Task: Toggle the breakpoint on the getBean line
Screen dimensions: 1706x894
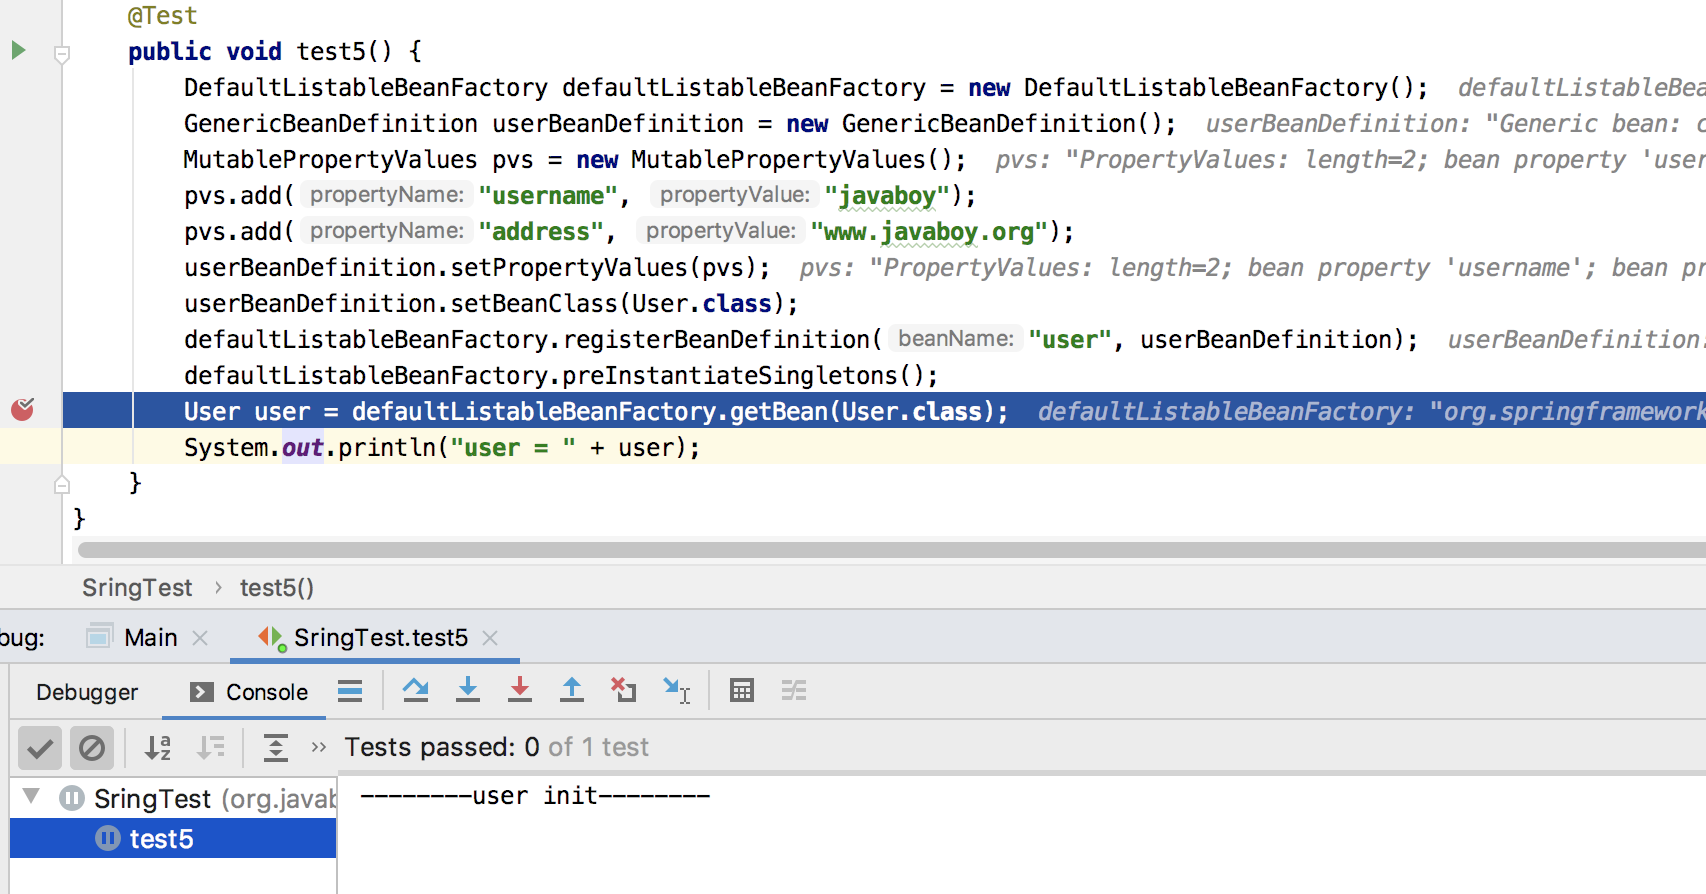Action: [22, 409]
